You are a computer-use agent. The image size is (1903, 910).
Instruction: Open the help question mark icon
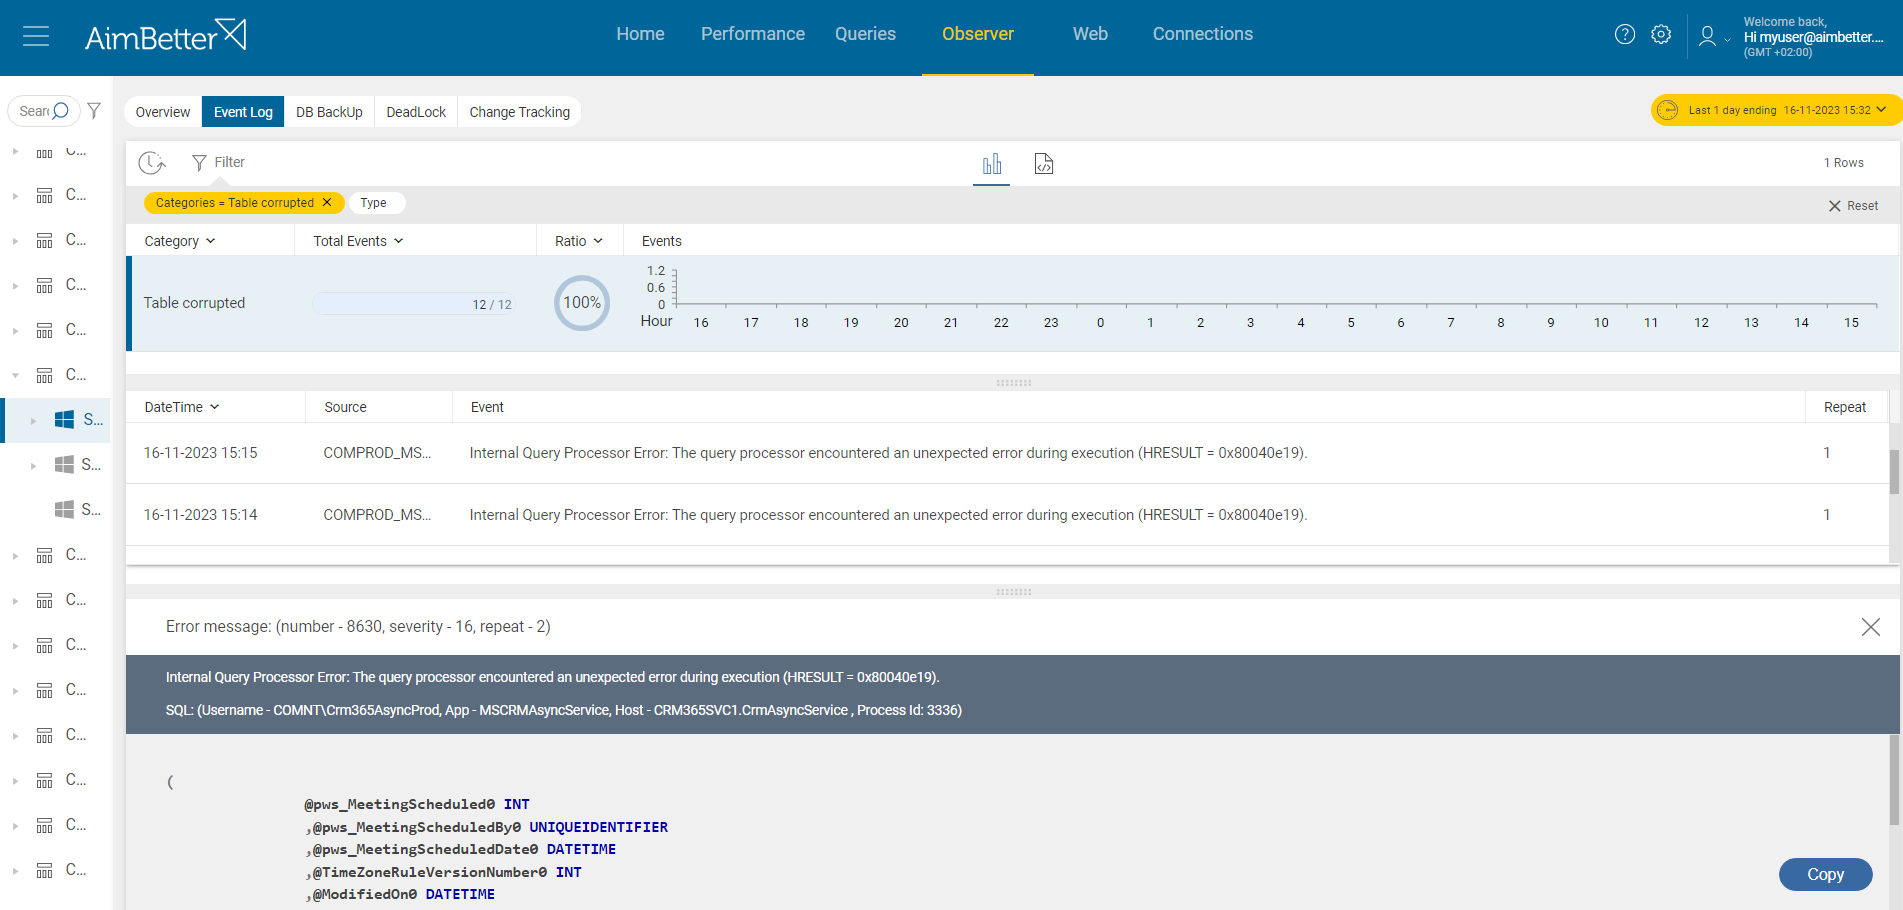[x=1625, y=34]
